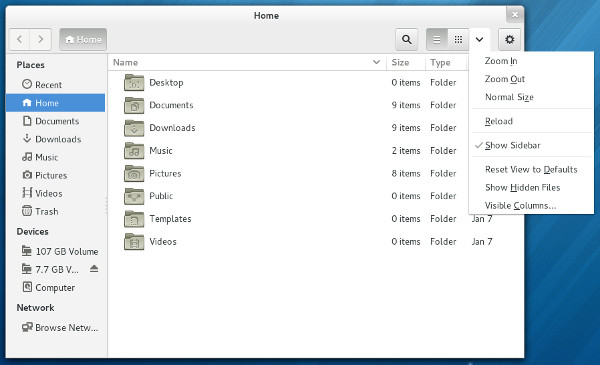This screenshot has width=600, height=365.
Task: Close the view options dropdown arrow
Action: [x=479, y=39]
